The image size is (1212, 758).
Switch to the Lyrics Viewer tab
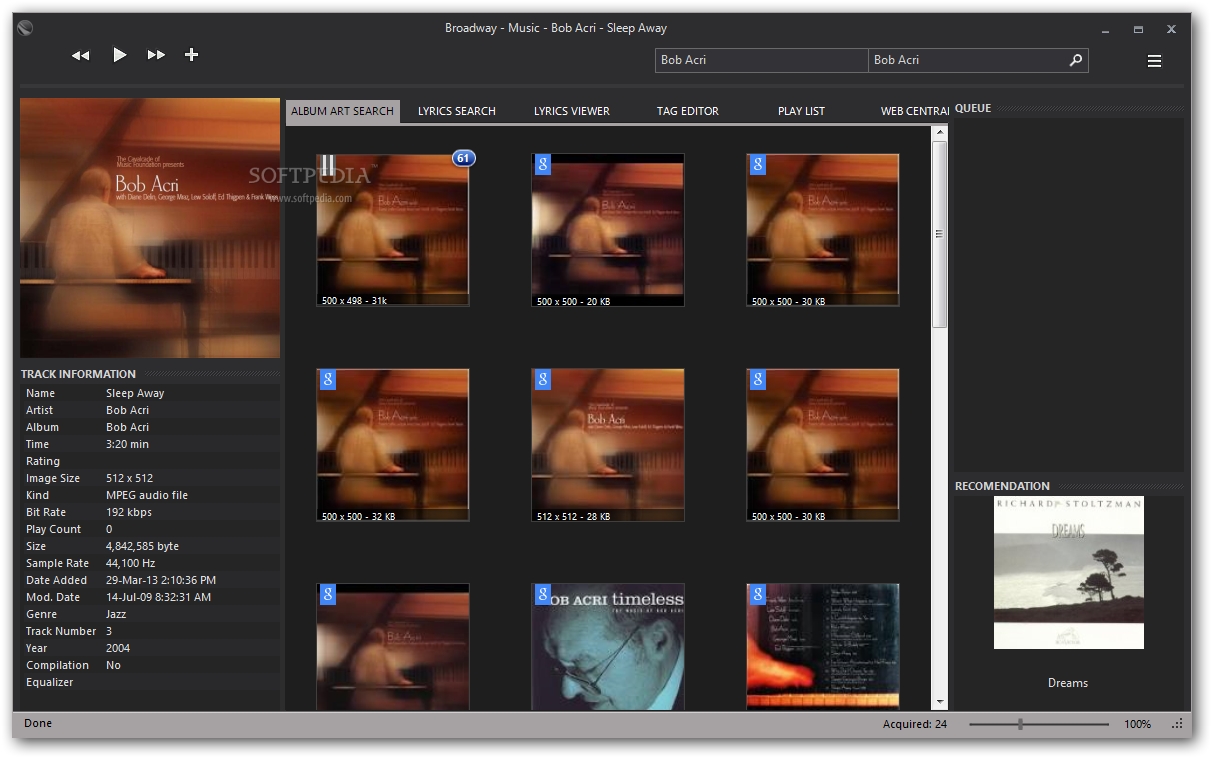pos(572,111)
